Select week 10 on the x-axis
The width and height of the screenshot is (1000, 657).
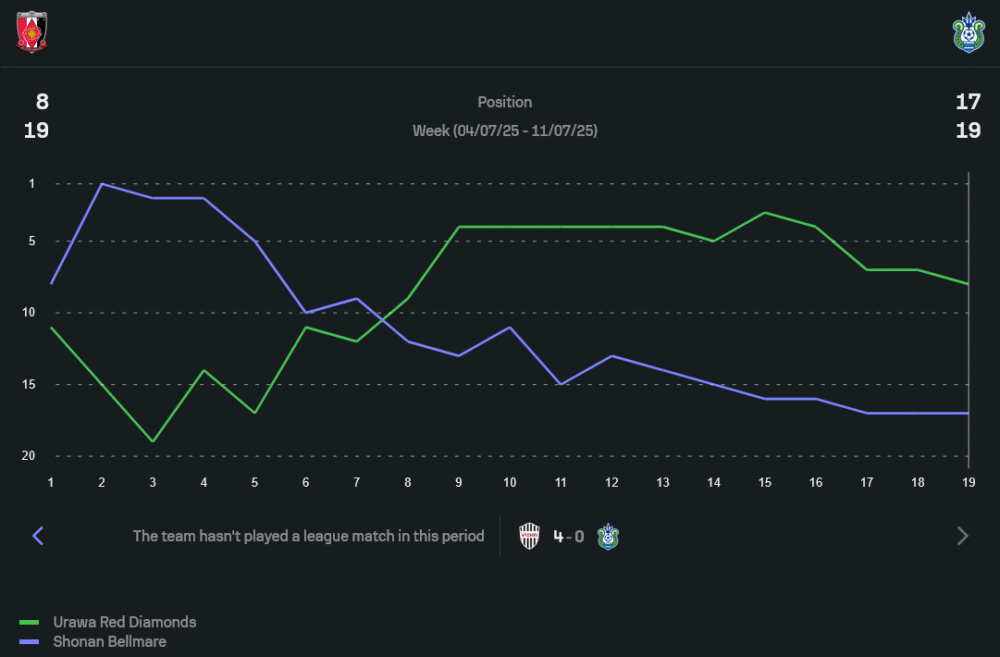(510, 481)
